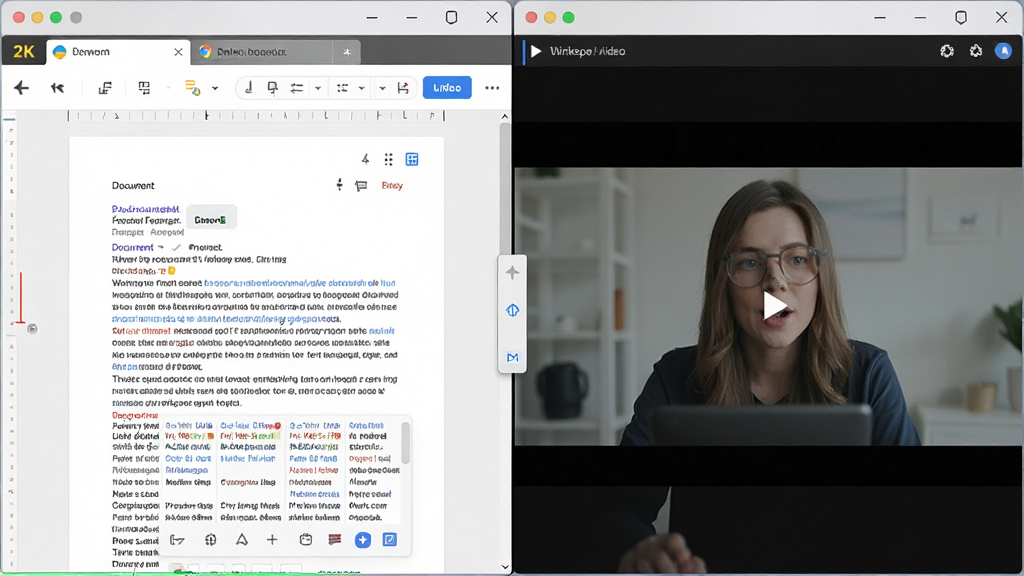Select the blue table grid icon on the page
Screen dimensions: 1024x576
pyautogui.click(x=412, y=159)
